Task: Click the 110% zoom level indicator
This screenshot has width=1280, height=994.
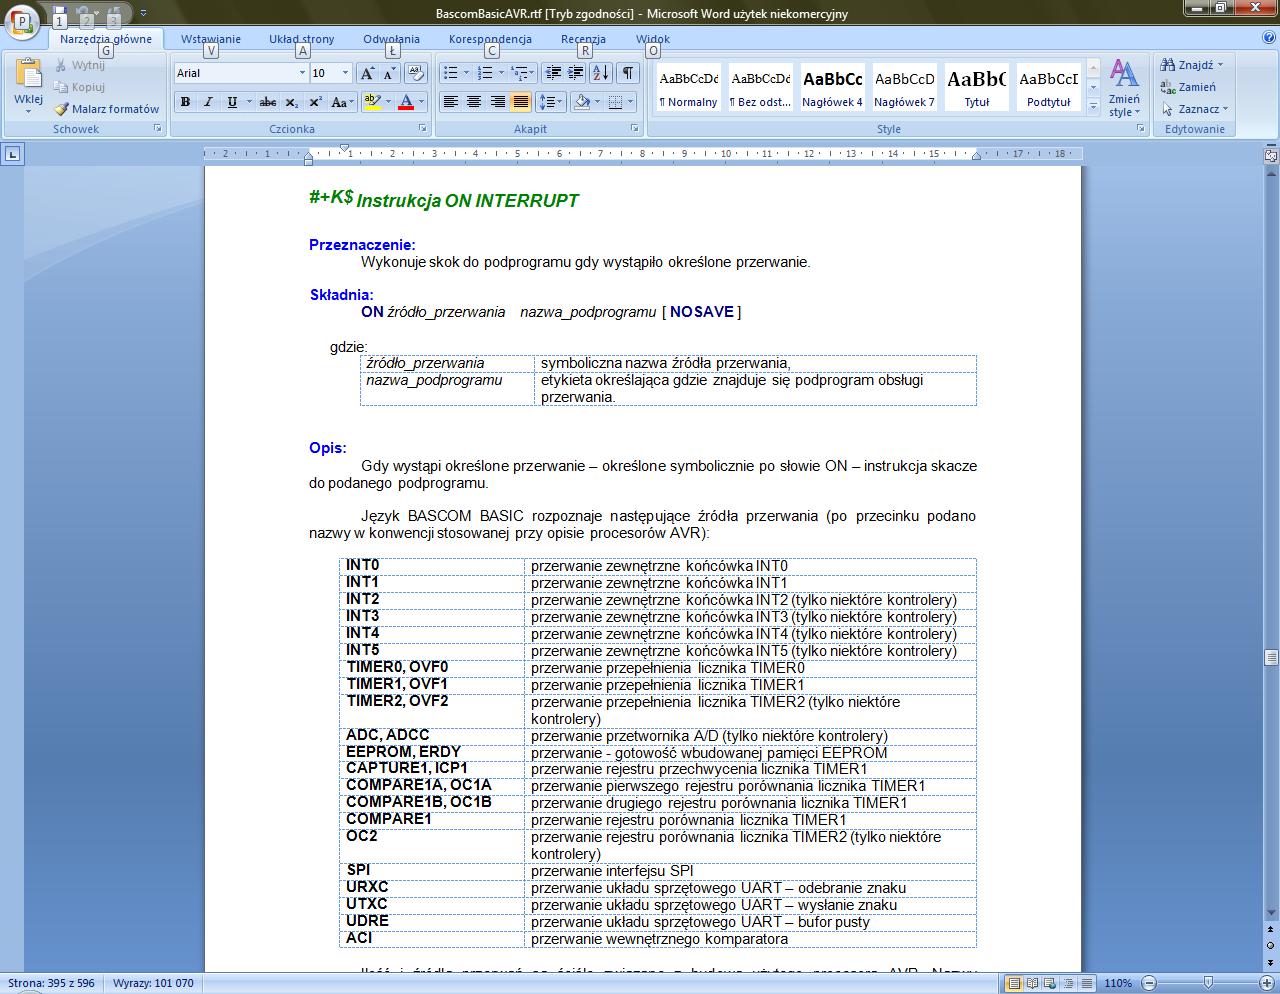Action: click(x=1118, y=983)
